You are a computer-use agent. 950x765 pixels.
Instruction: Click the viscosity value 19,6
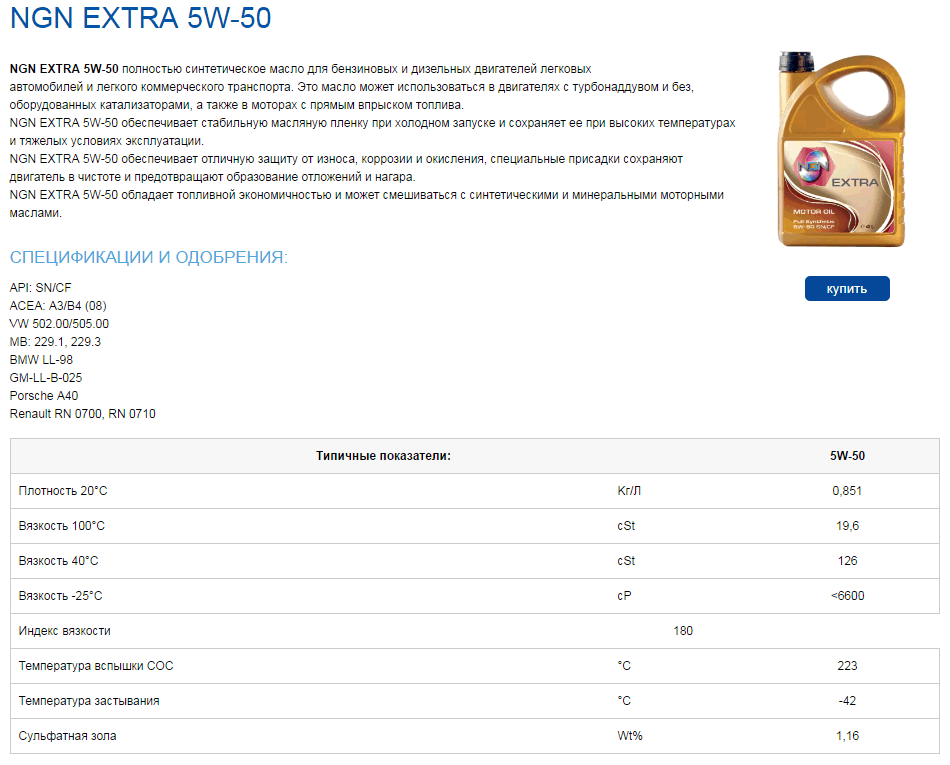(847, 526)
